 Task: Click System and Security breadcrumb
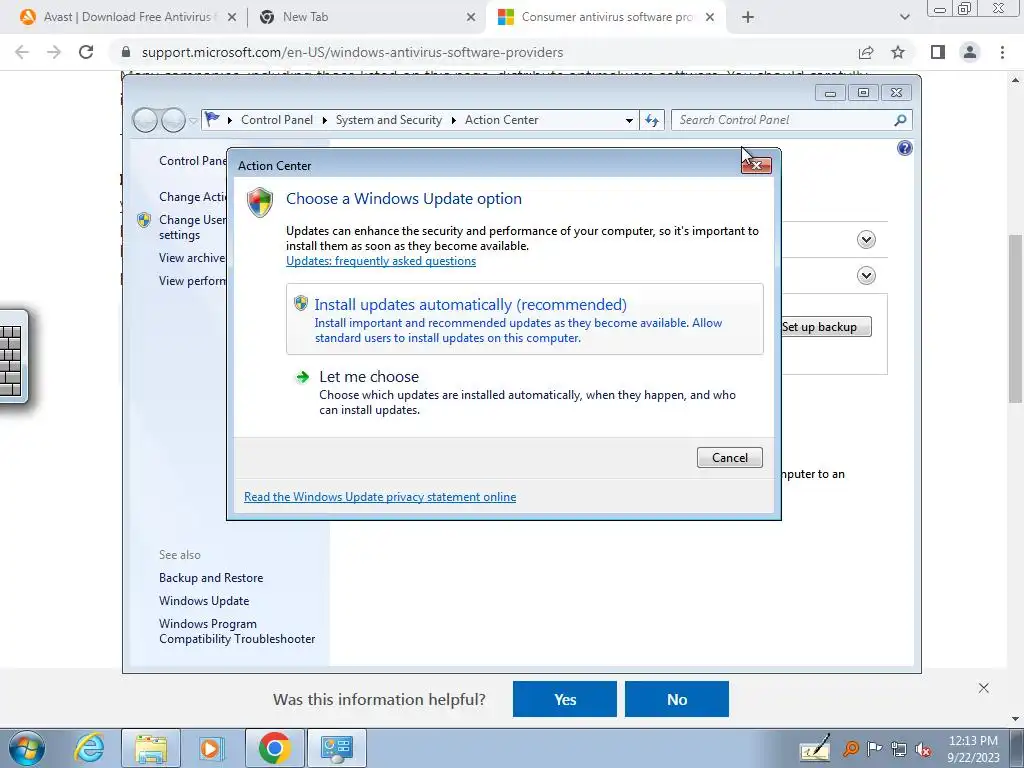pyautogui.click(x=389, y=120)
